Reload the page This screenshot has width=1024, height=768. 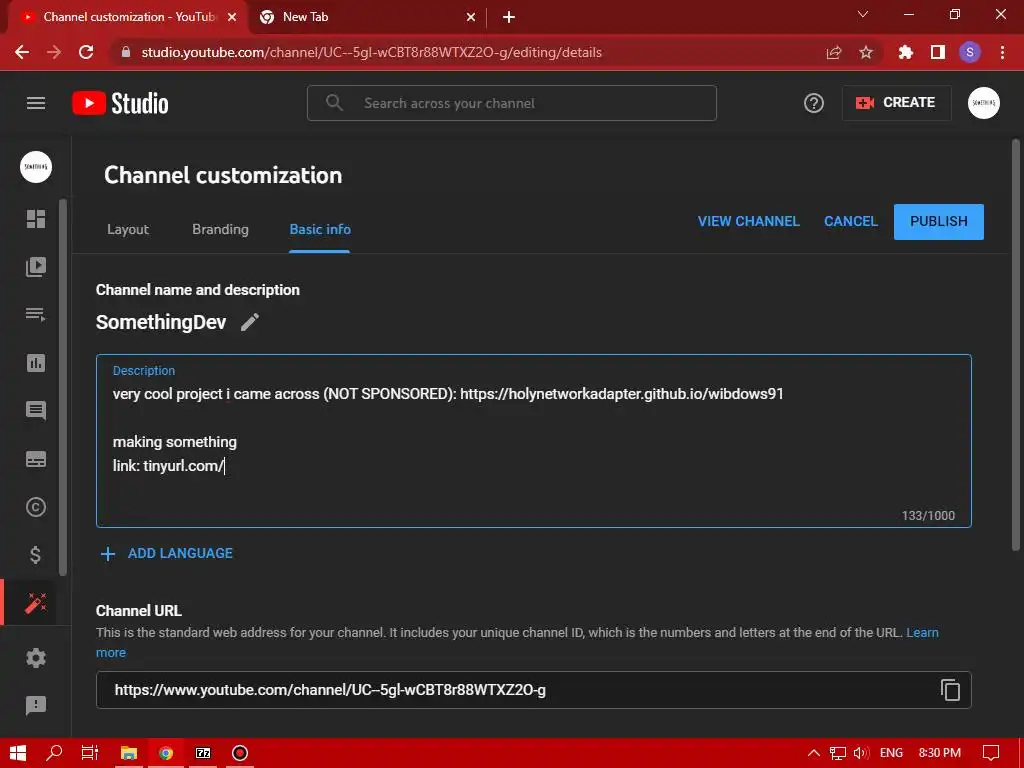tap(86, 52)
